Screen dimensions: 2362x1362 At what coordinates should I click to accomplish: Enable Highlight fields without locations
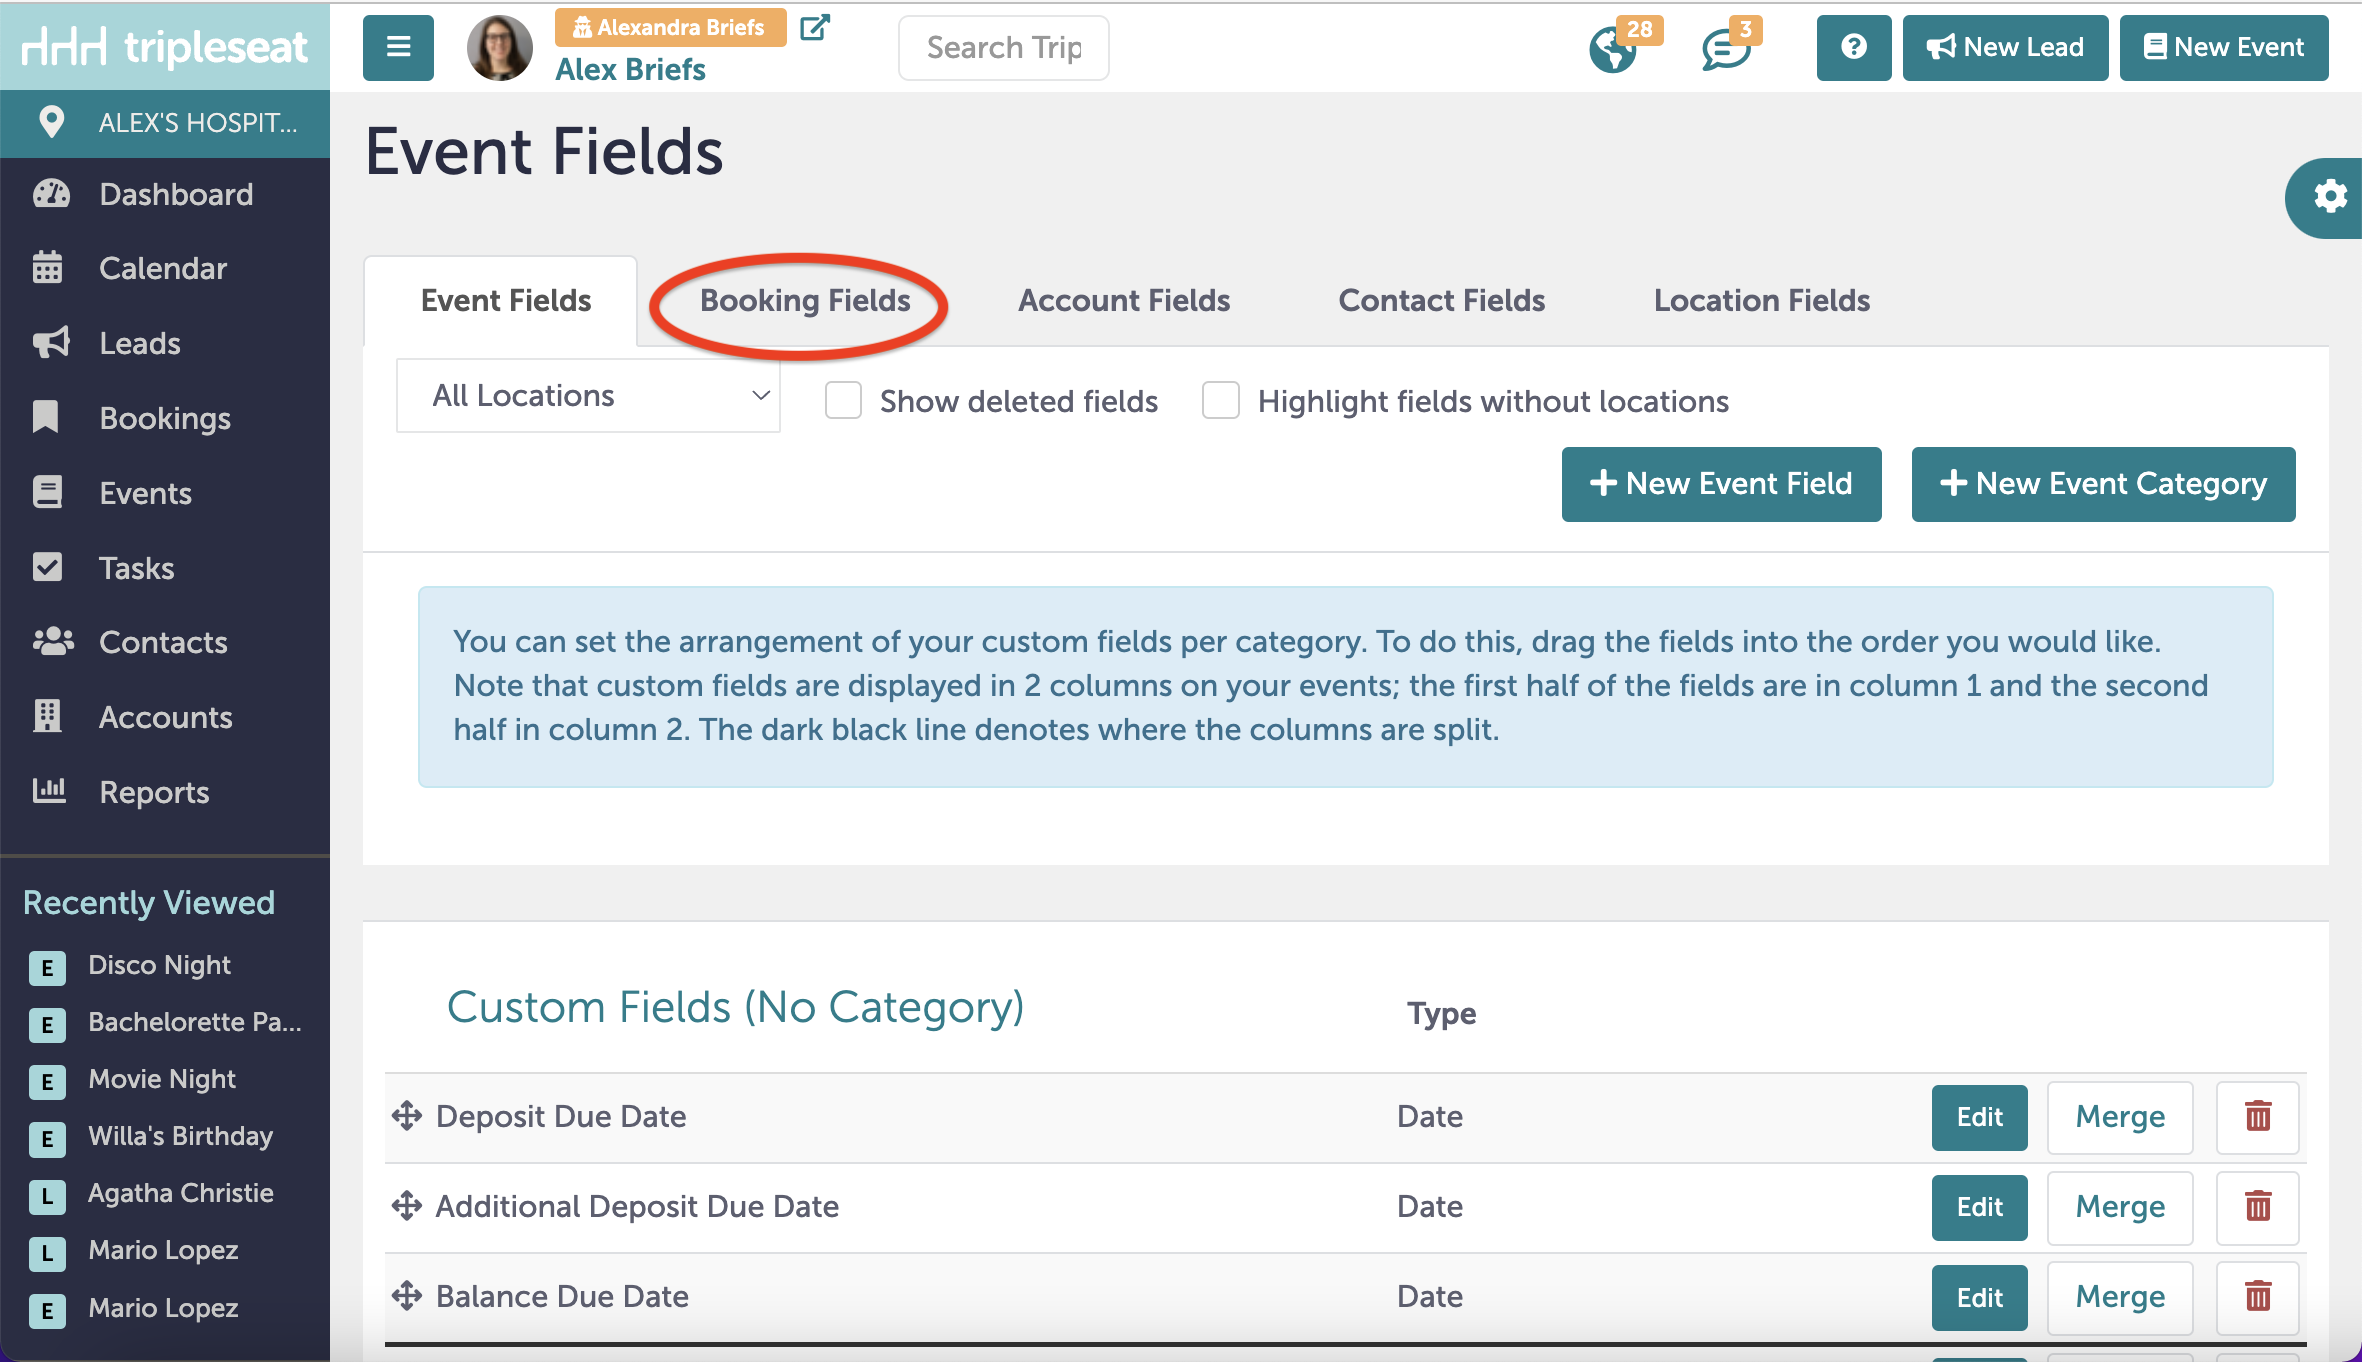click(x=1221, y=400)
